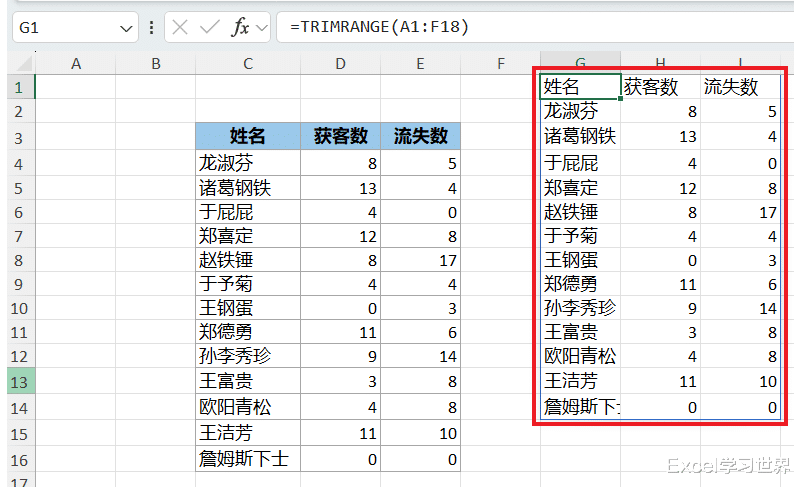Select column B header

coord(156,64)
